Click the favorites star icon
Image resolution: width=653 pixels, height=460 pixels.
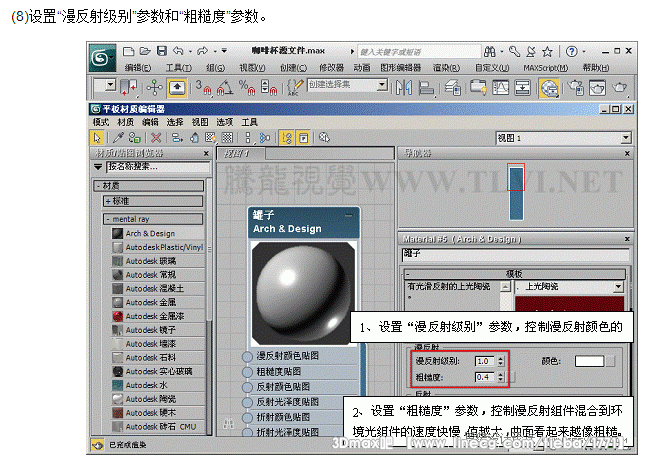click(547, 52)
